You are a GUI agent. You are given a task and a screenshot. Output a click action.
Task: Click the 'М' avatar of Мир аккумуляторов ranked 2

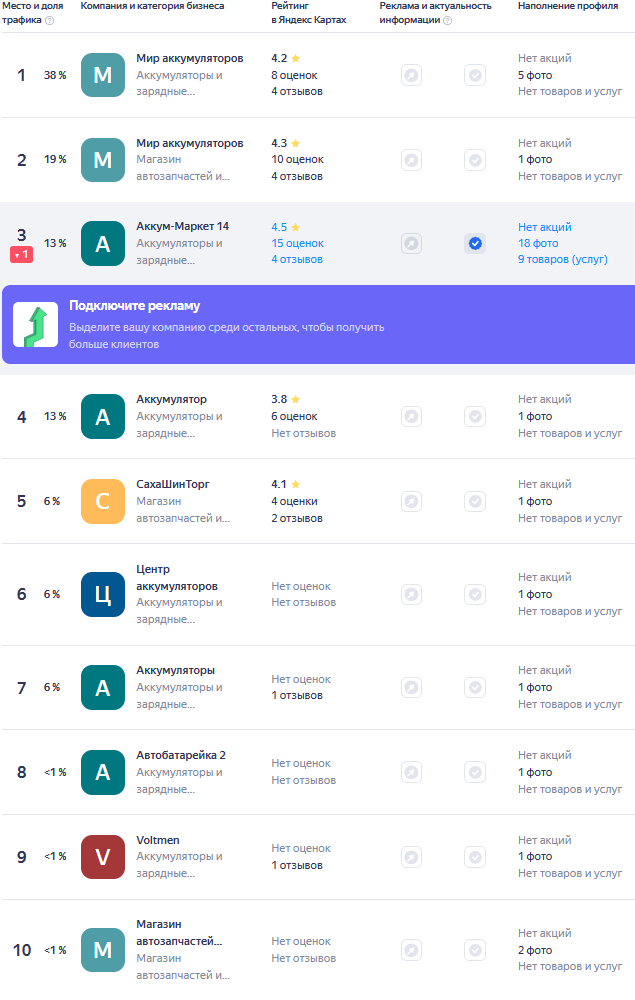(x=103, y=160)
